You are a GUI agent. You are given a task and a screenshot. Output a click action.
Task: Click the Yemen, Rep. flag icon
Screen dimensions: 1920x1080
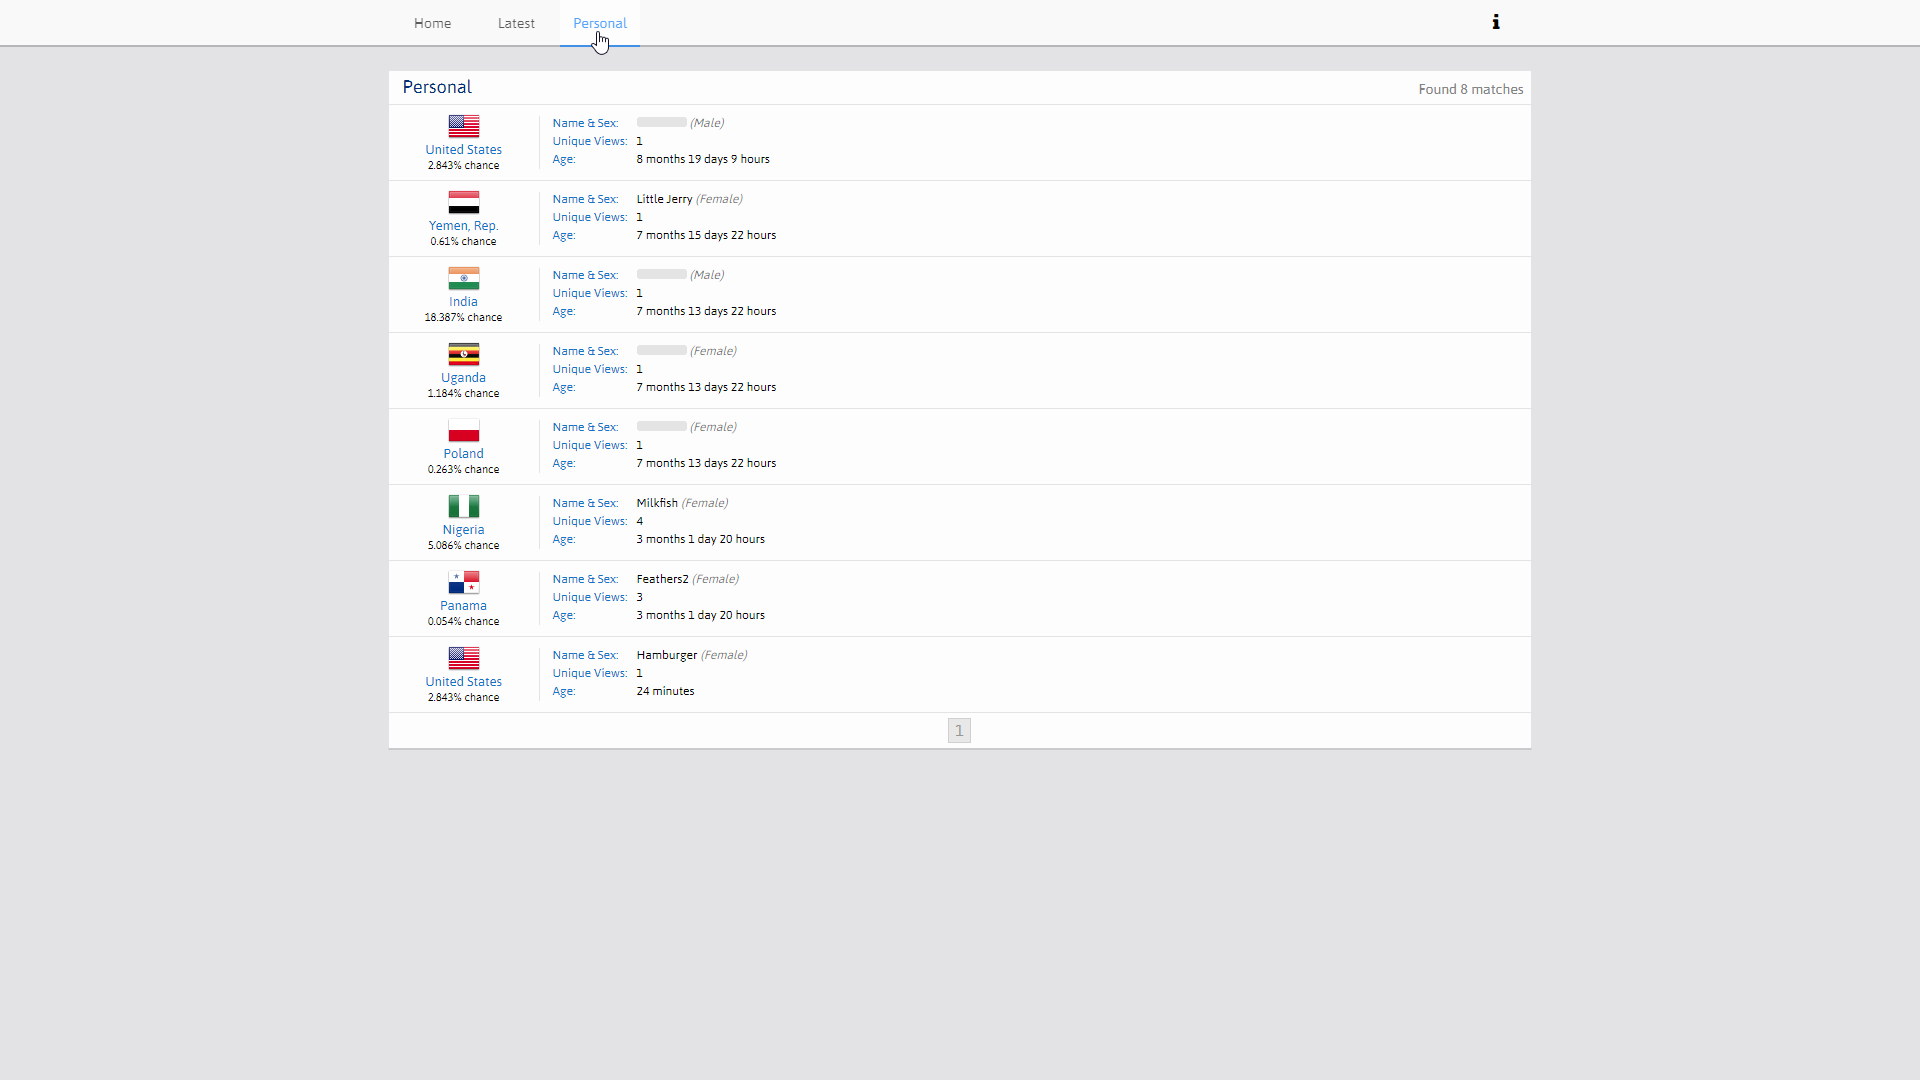(463, 201)
